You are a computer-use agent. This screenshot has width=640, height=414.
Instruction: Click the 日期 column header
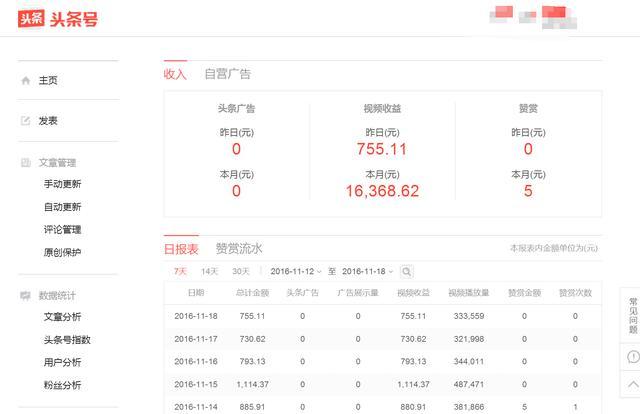tap(196, 293)
